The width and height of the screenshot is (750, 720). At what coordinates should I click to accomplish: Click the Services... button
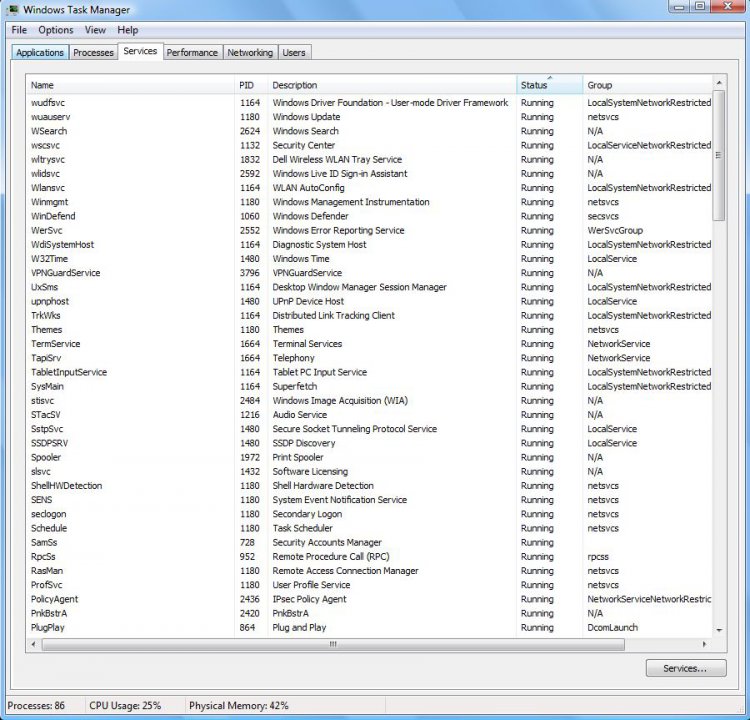coord(686,668)
